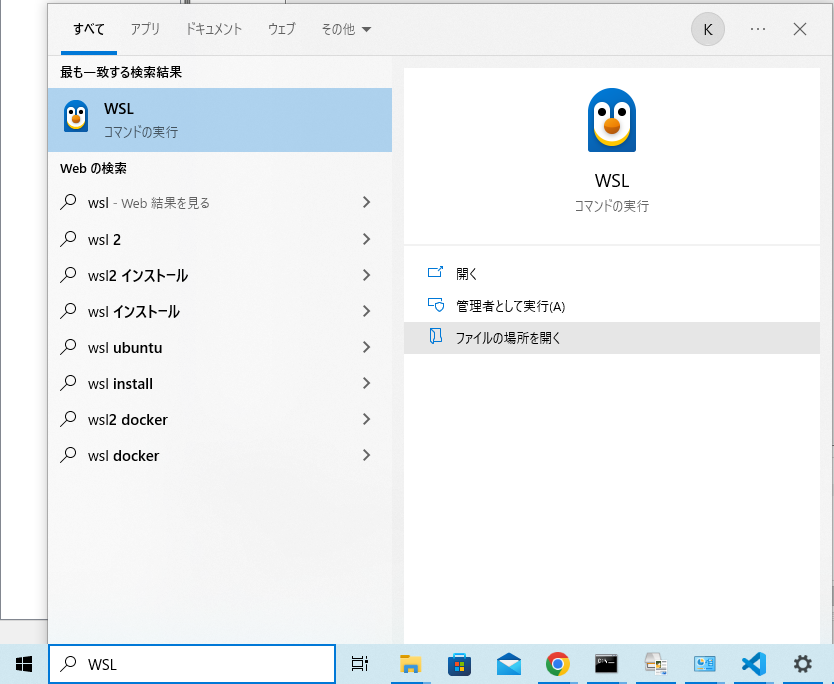Run WSL as administrator (管理者として実行)
Screen dimensions: 834x684
(612, 306)
